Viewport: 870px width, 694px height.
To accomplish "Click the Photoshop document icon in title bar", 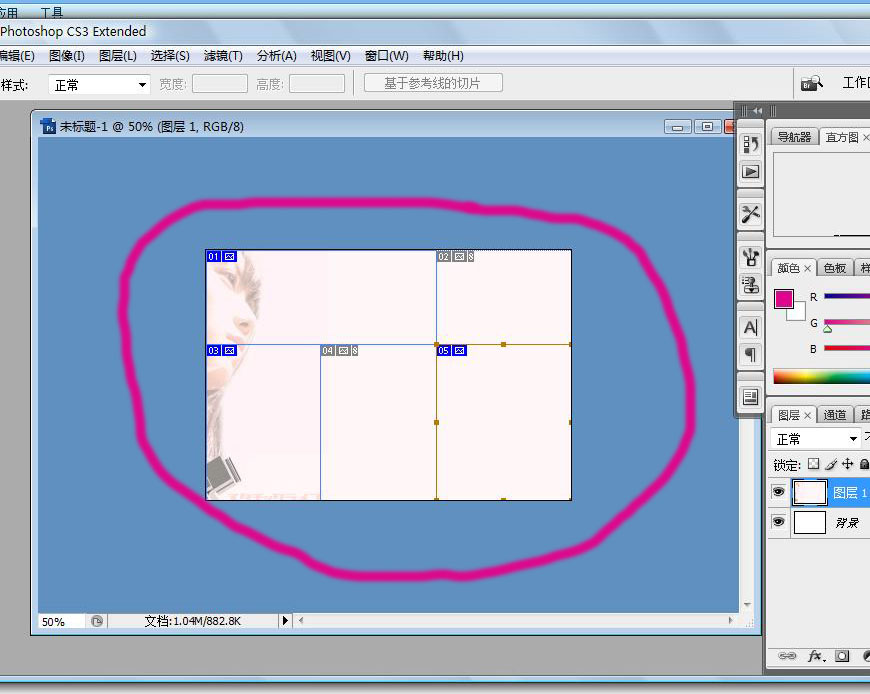I will (x=48, y=126).
